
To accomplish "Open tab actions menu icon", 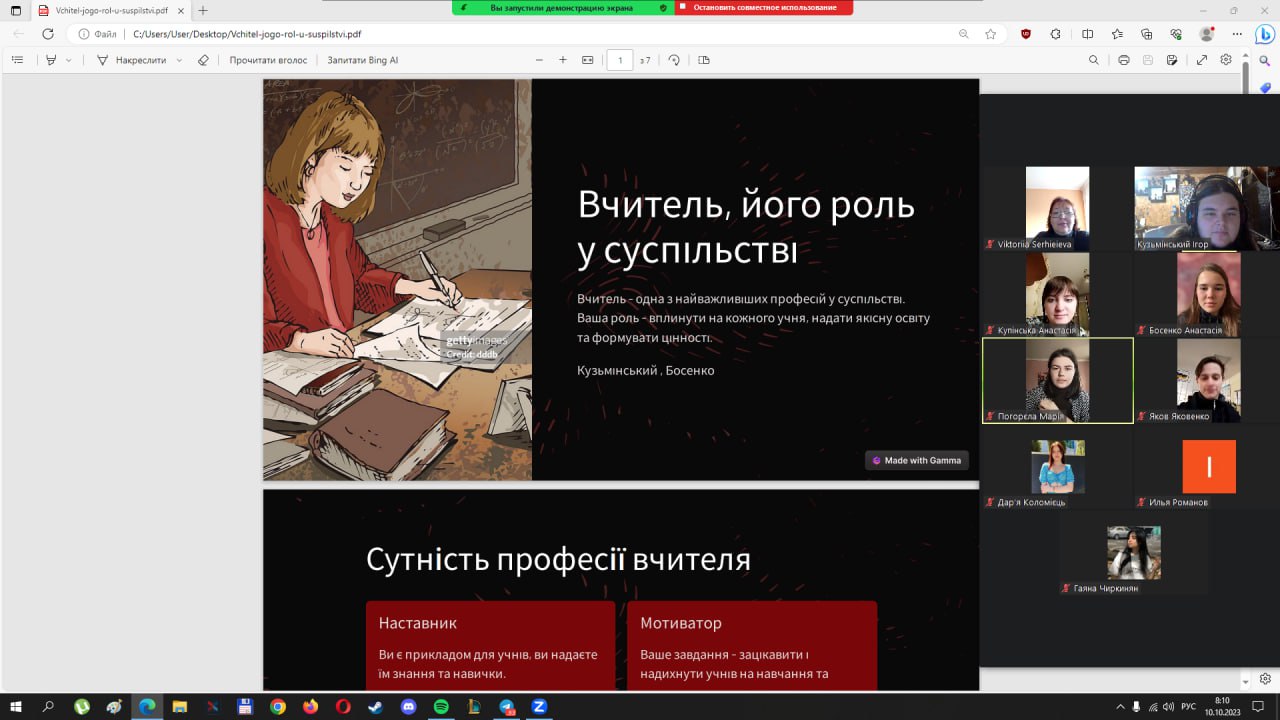I will [15, 10].
